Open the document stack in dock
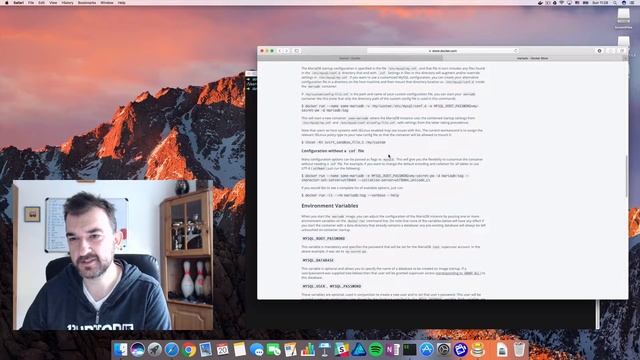The width and height of the screenshot is (640, 360). (x=502, y=350)
